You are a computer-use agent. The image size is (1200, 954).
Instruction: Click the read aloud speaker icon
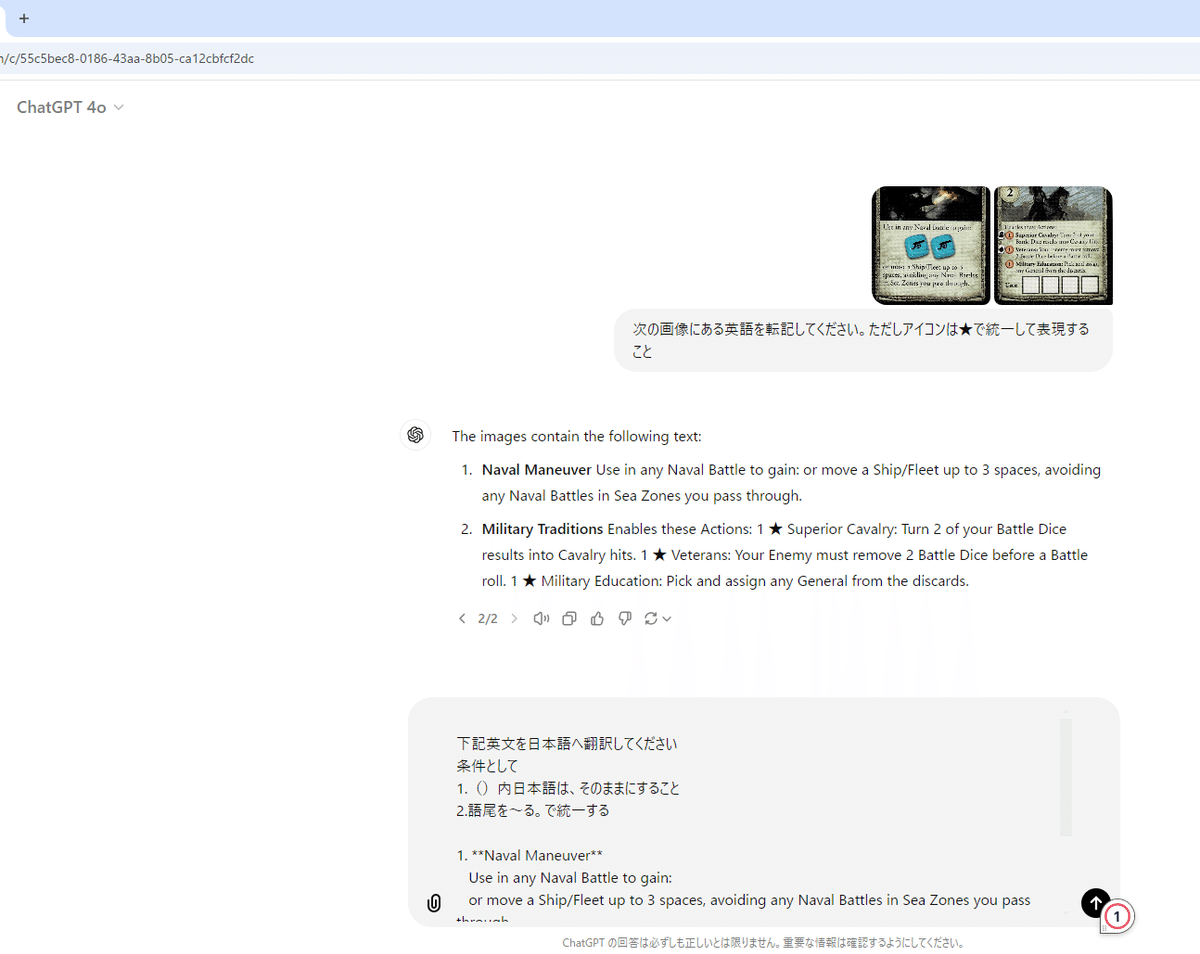pyautogui.click(x=541, y=619)
